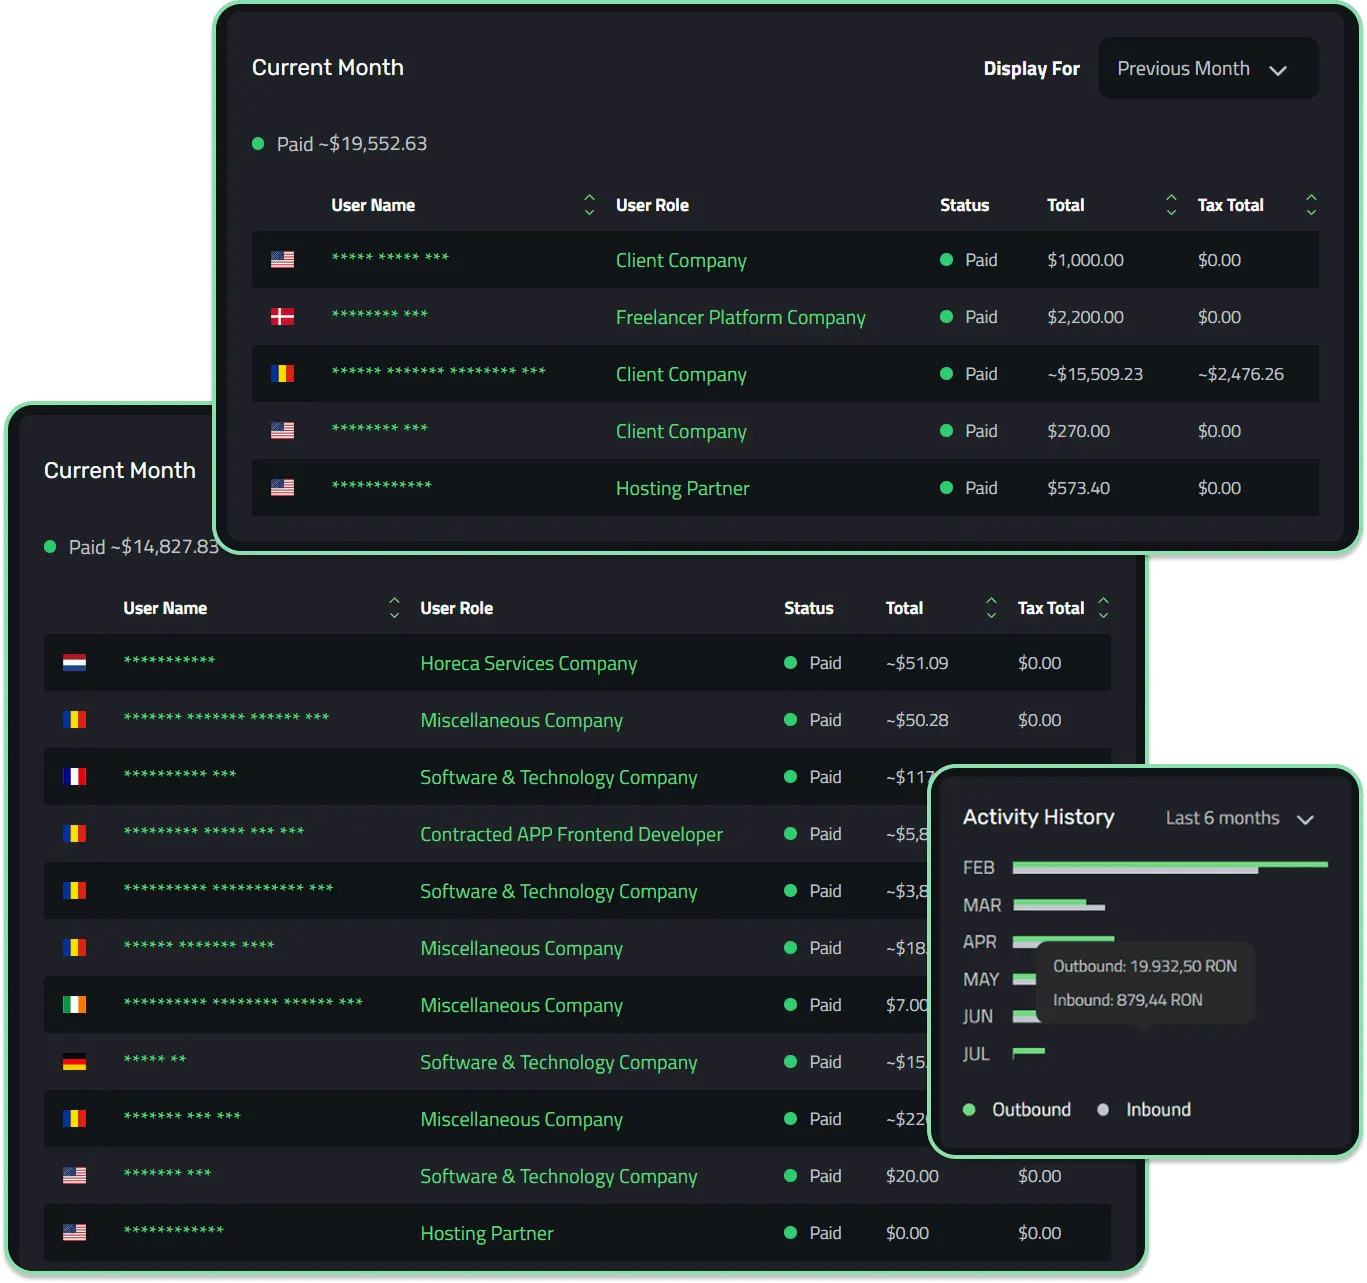Sort top table by Total arrows
Image resolution: width=1367 pixels, height=1283 pixels.
tap(1171, 205)
